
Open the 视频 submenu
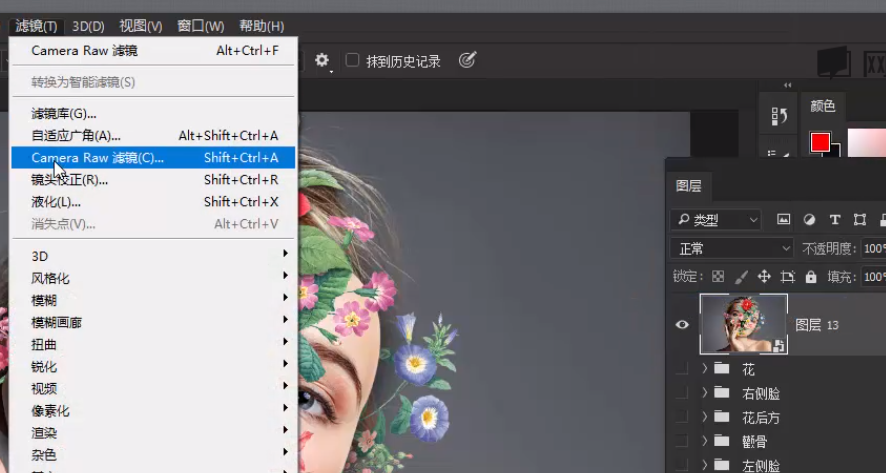tap(153, 388)
